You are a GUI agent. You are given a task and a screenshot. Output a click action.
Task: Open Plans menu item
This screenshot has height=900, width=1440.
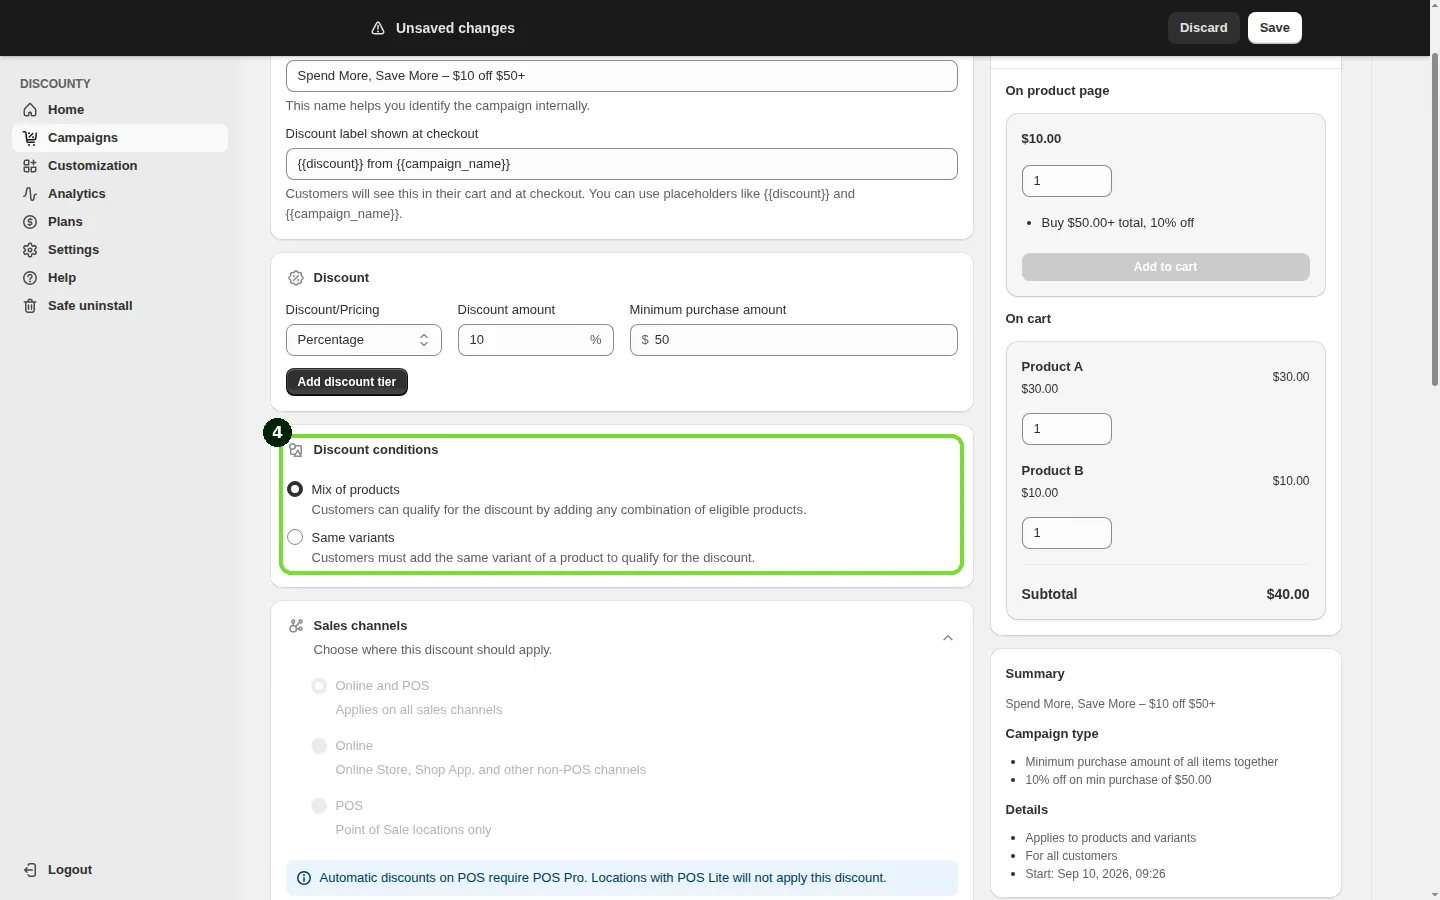(x=120, y=222)
